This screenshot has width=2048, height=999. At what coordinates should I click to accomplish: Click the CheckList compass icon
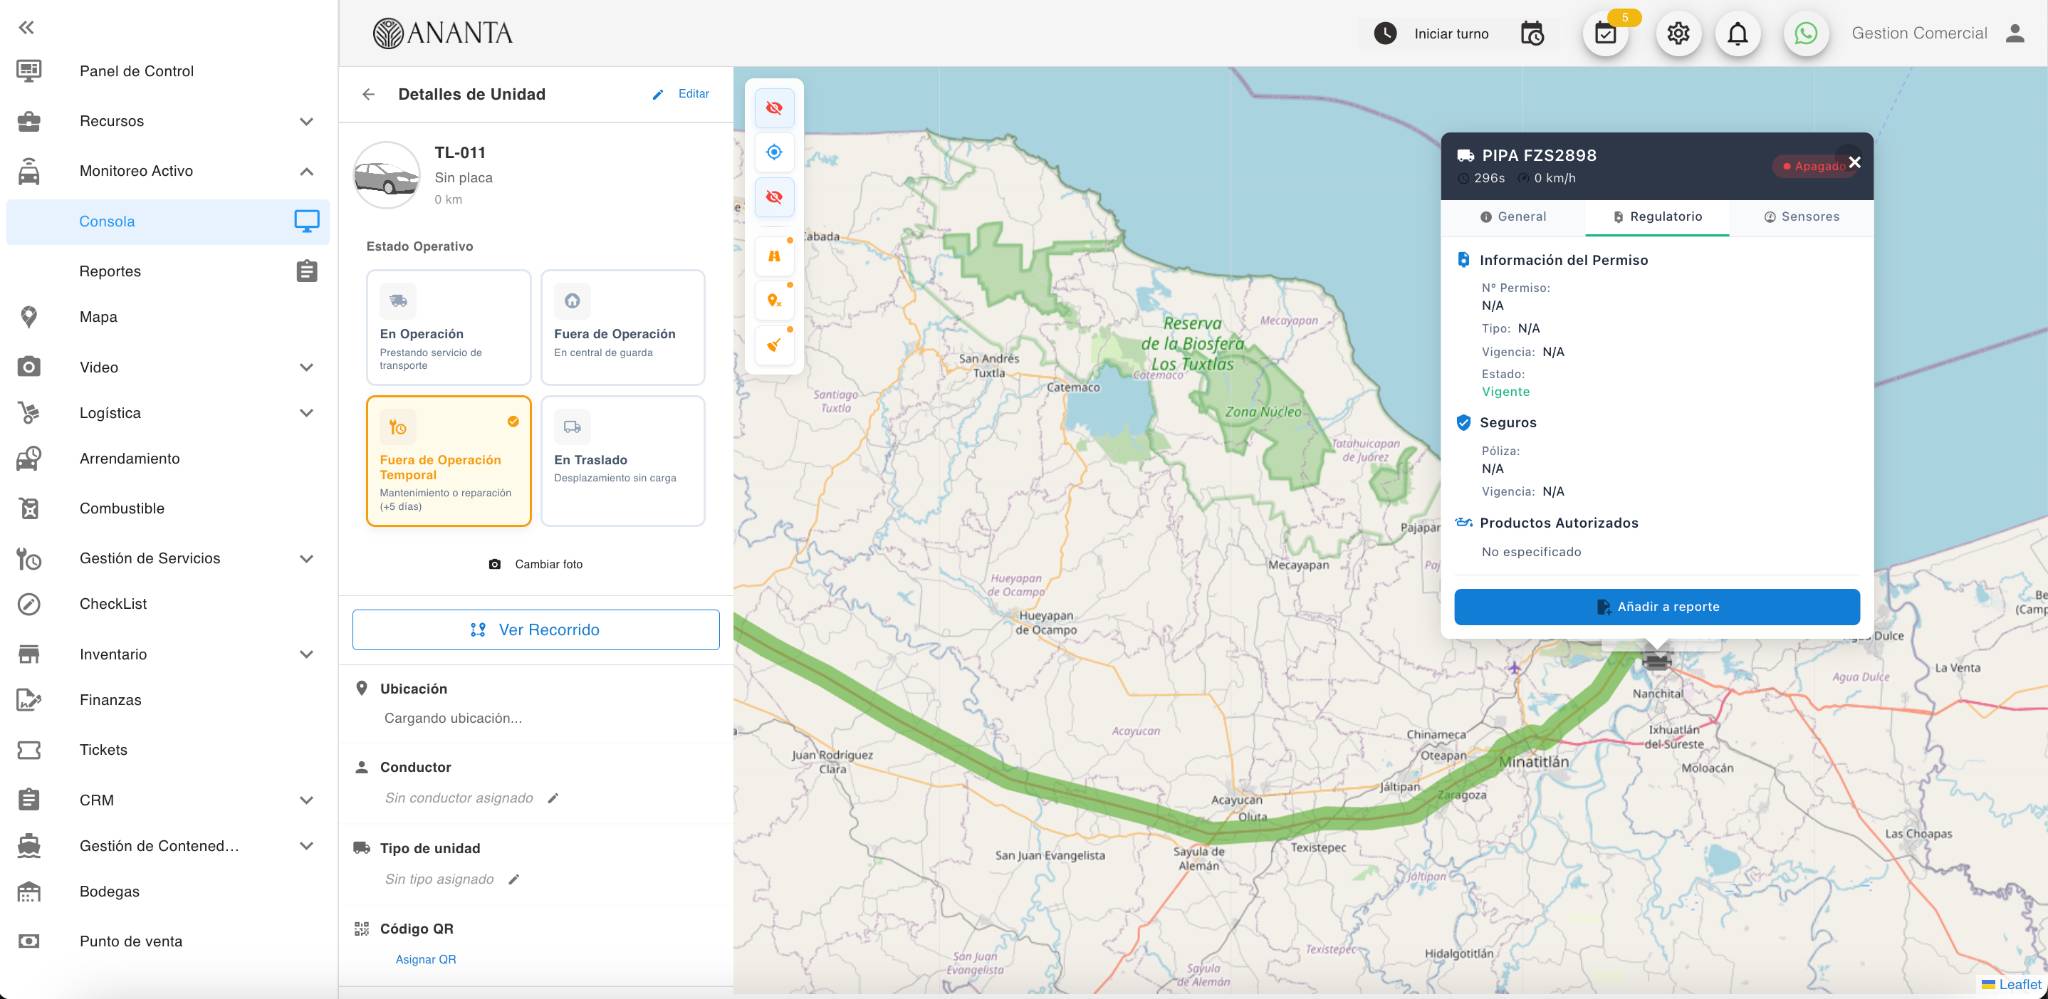pos(29,604)
